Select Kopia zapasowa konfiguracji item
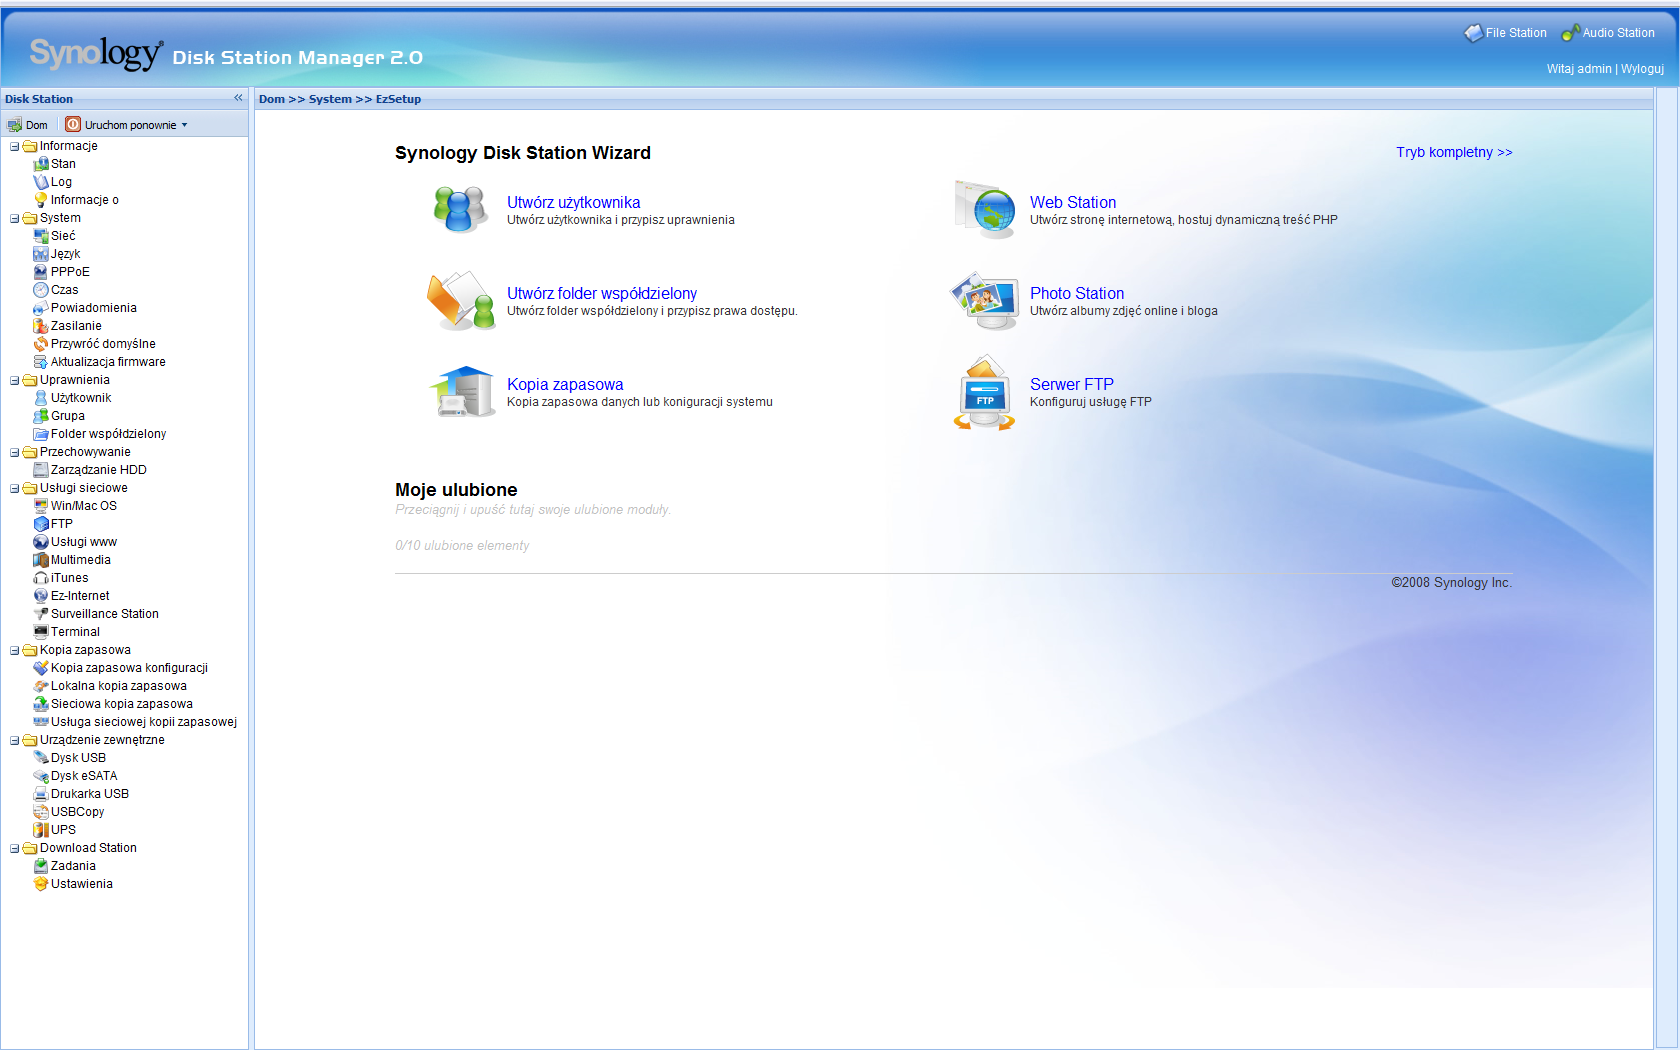This screenshot has height=1050, width=1680. [x=130, y=668]
